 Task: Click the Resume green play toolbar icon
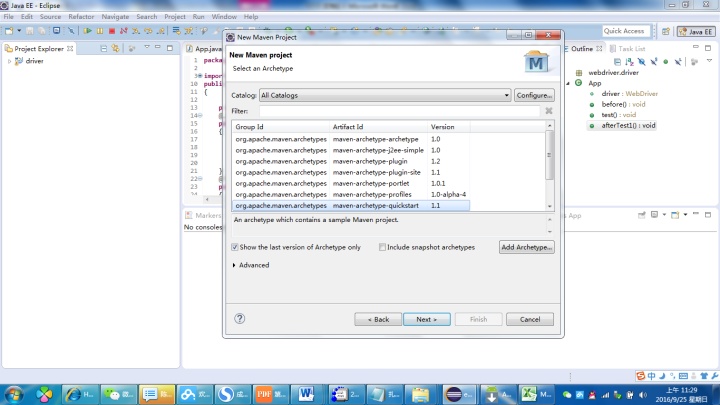[87, 31]
